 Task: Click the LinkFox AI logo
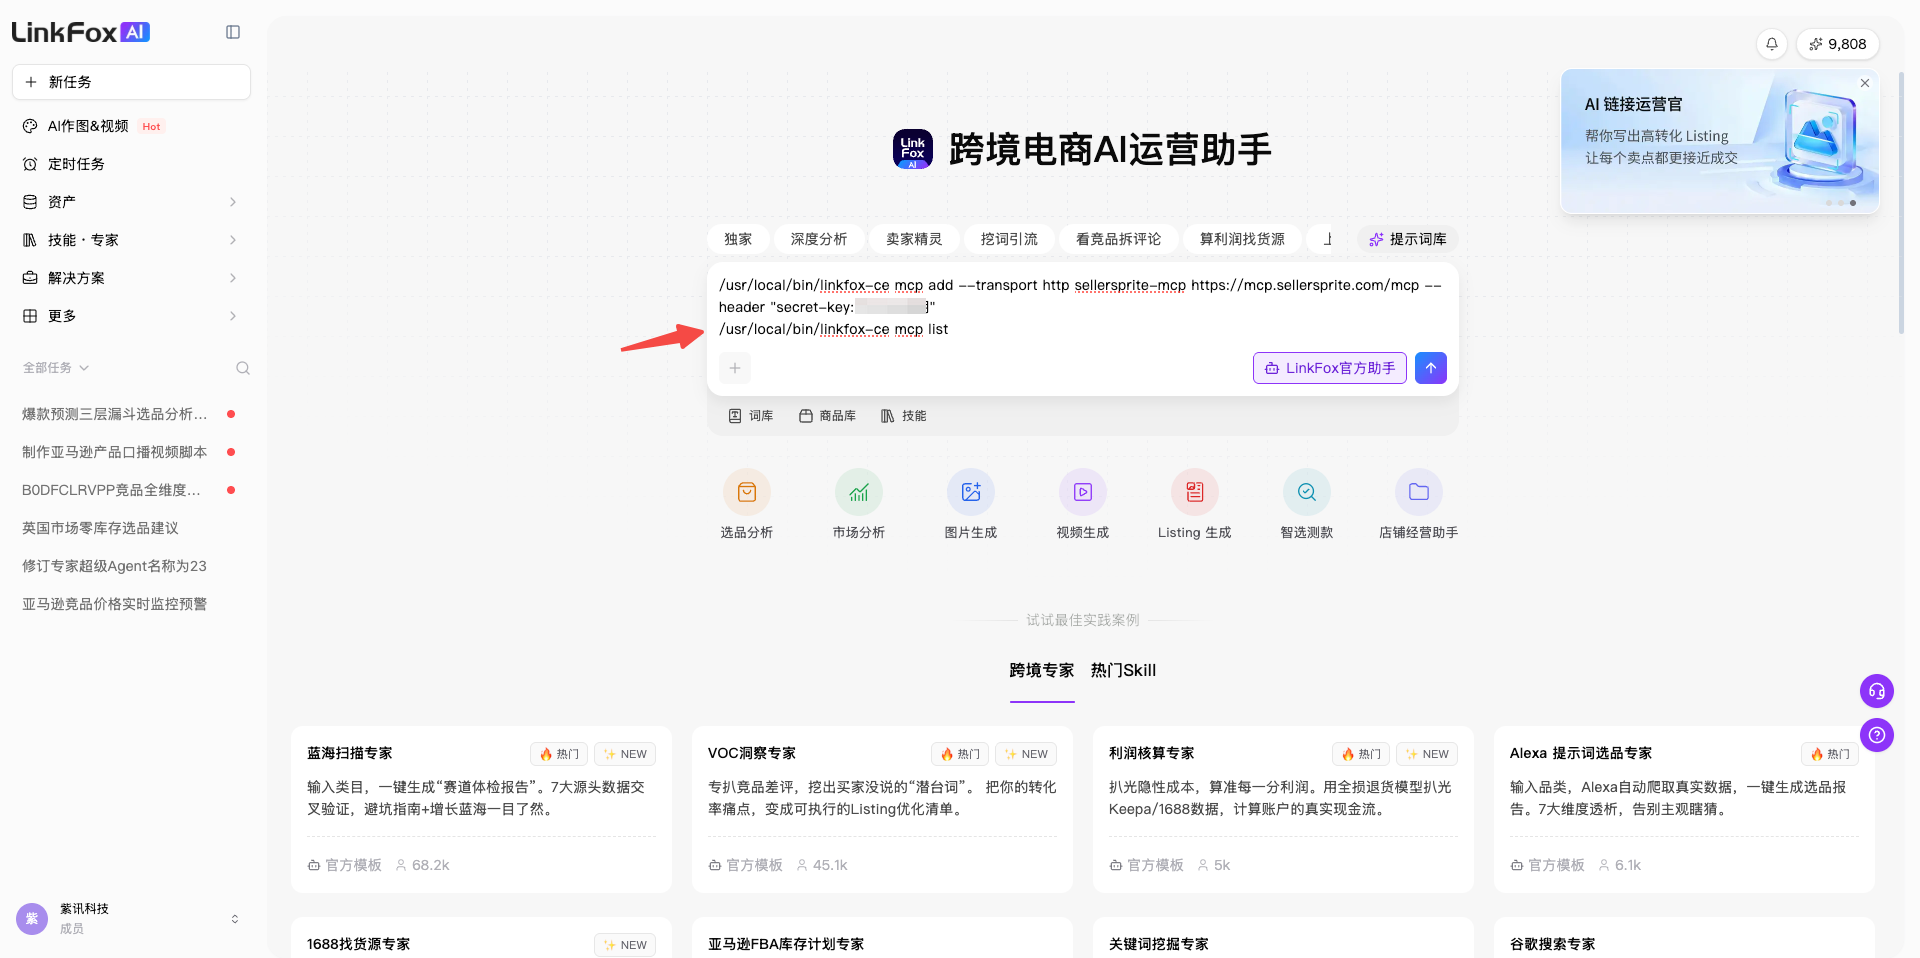[x=81, y=32]
